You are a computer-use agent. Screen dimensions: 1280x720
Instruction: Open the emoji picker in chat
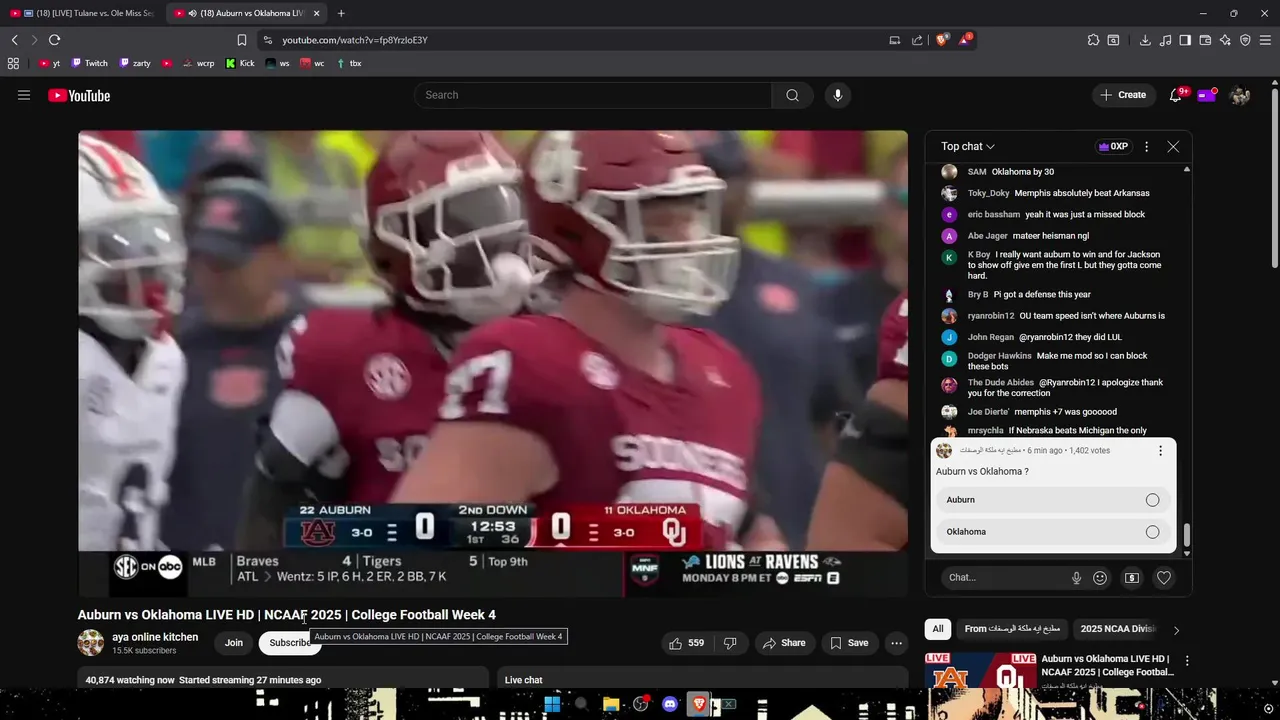pos(1100,577)
